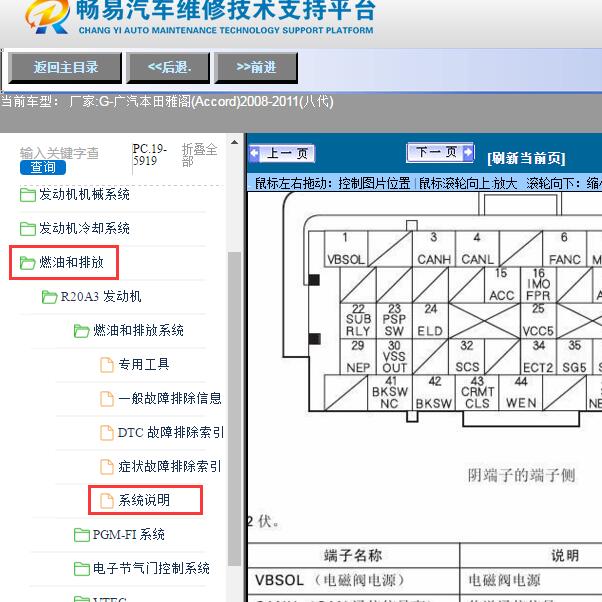Image resolution: width=602 pixels, height=602 pixels.
Task: Click SUB RLY terminal 22 in diagram
Action: 358,321
